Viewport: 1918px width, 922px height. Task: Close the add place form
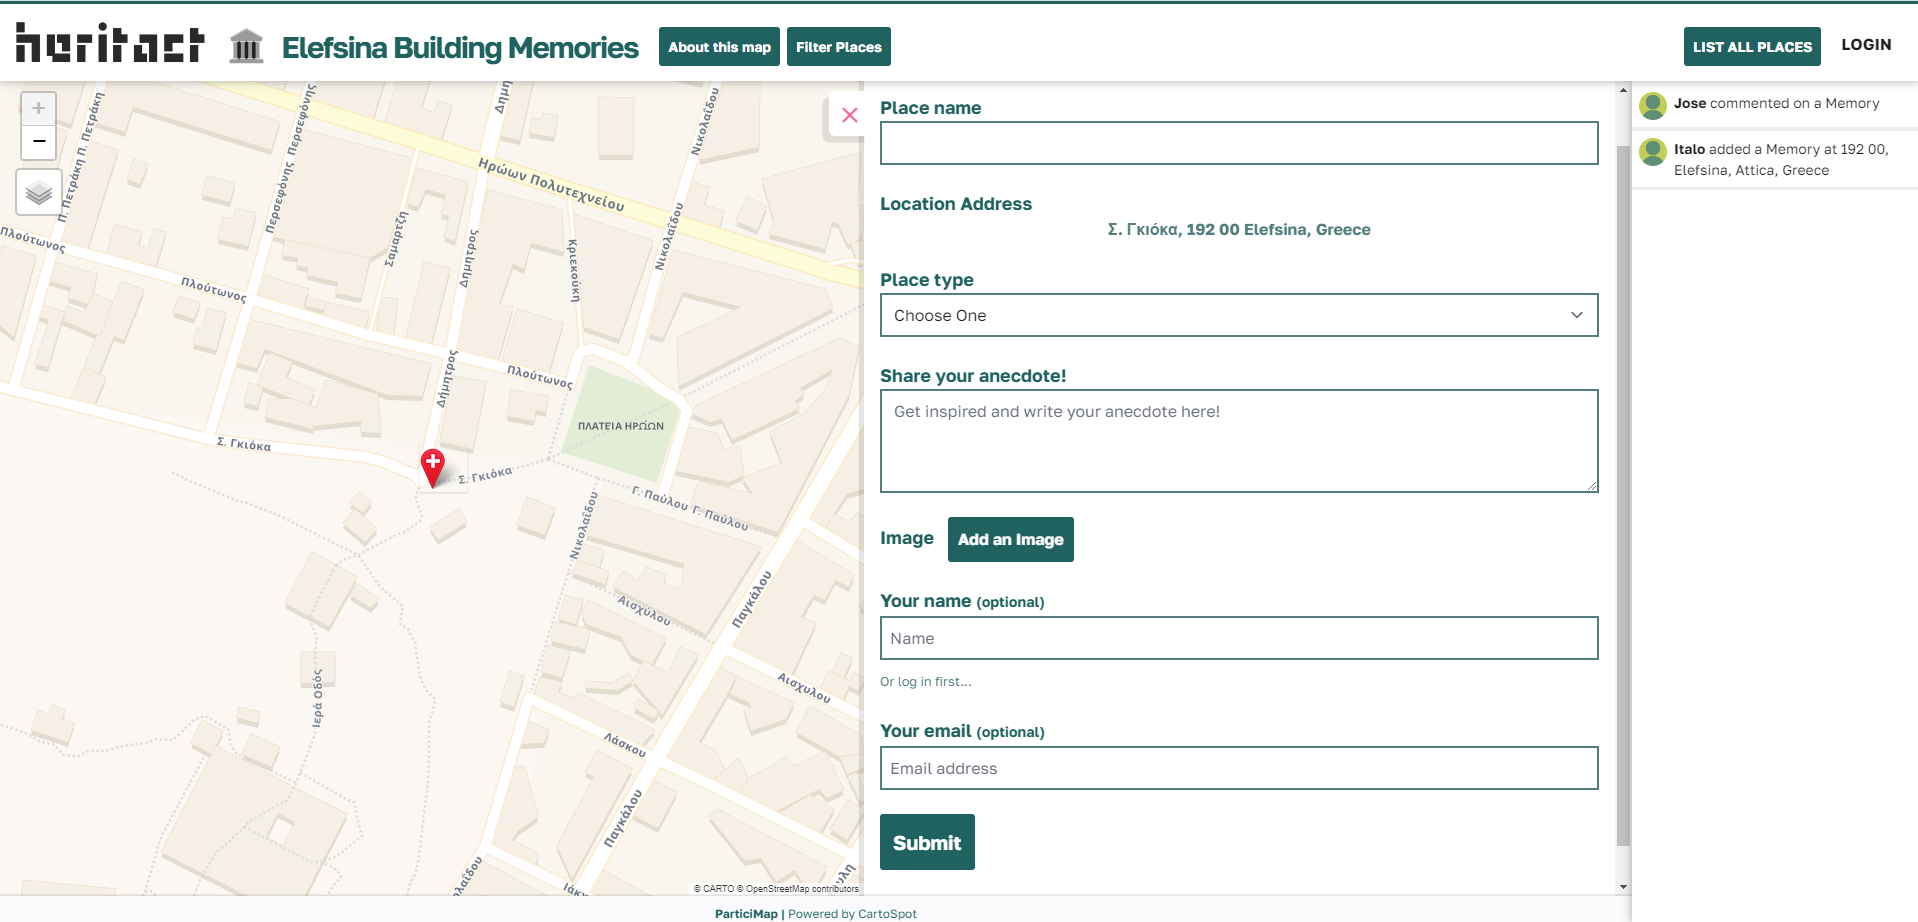(849, 115)
